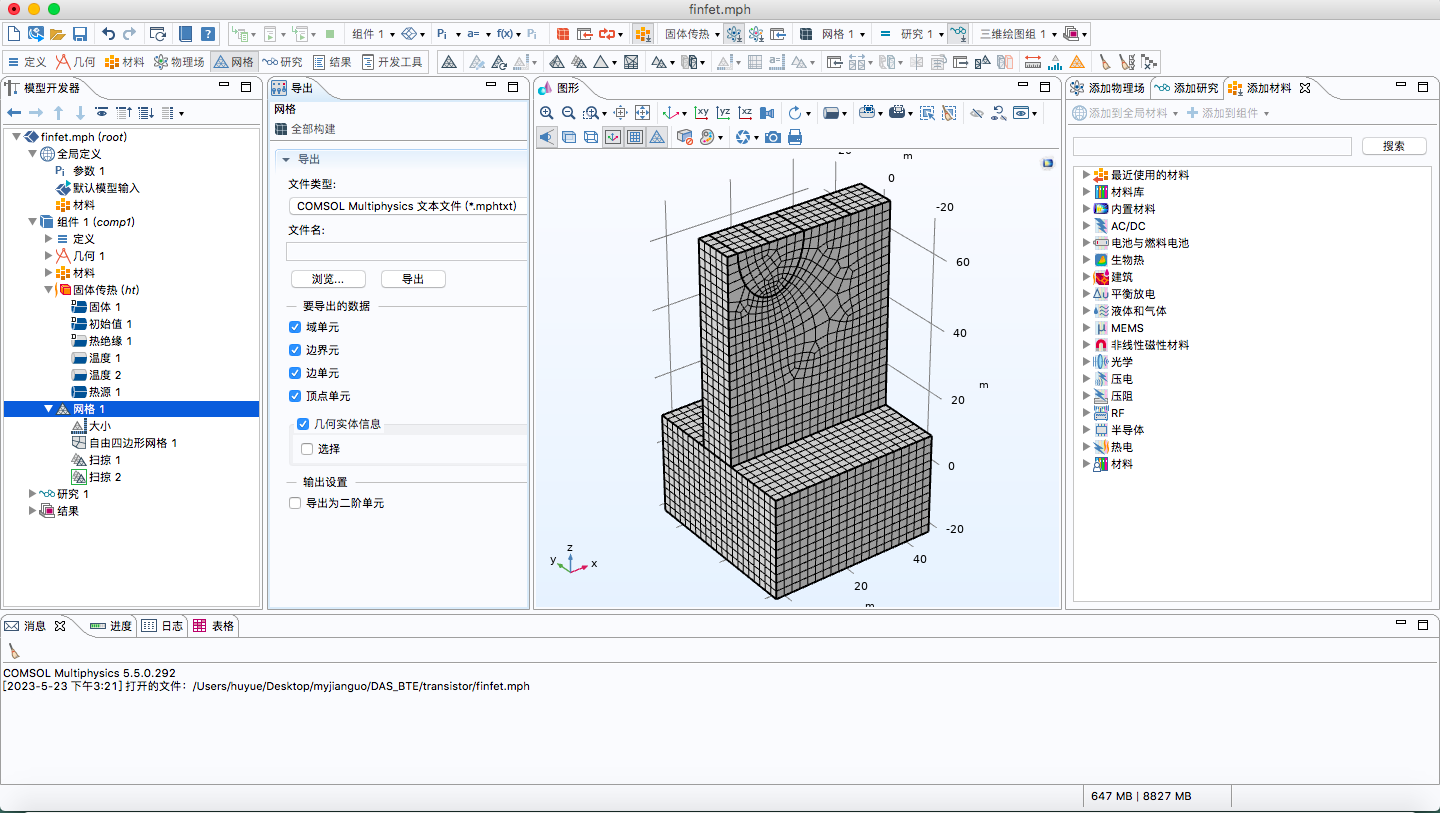
Task: Zoom in on graphics view
Action: (x=547, y=113)
